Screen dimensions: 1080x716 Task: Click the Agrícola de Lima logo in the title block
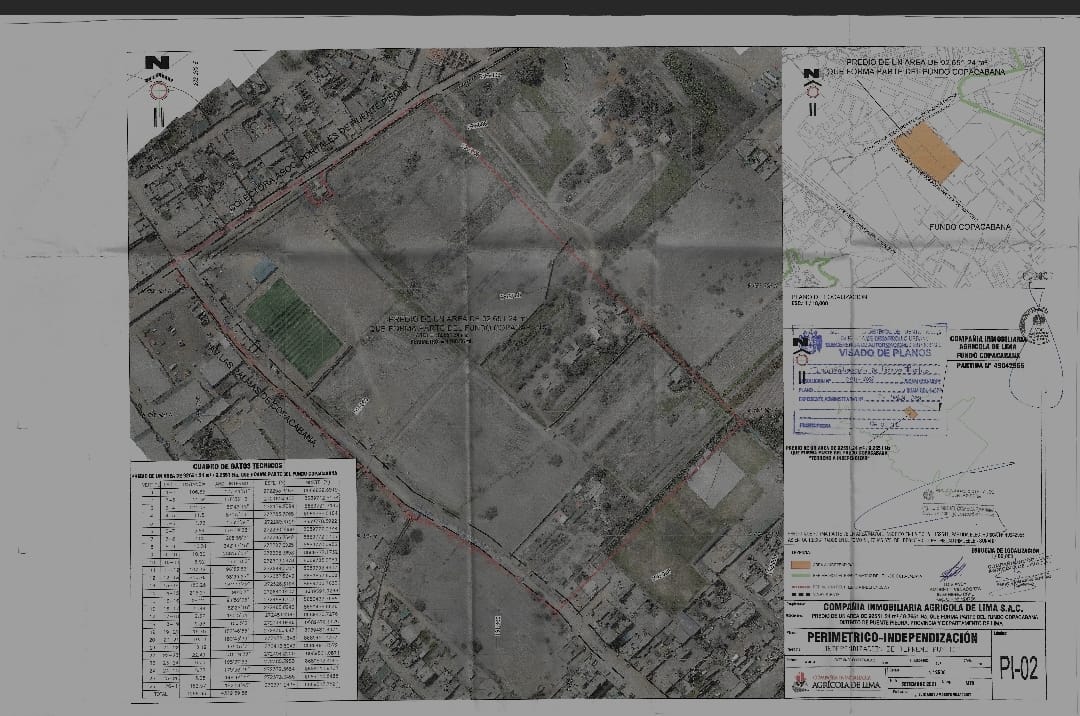coord(841,683)
